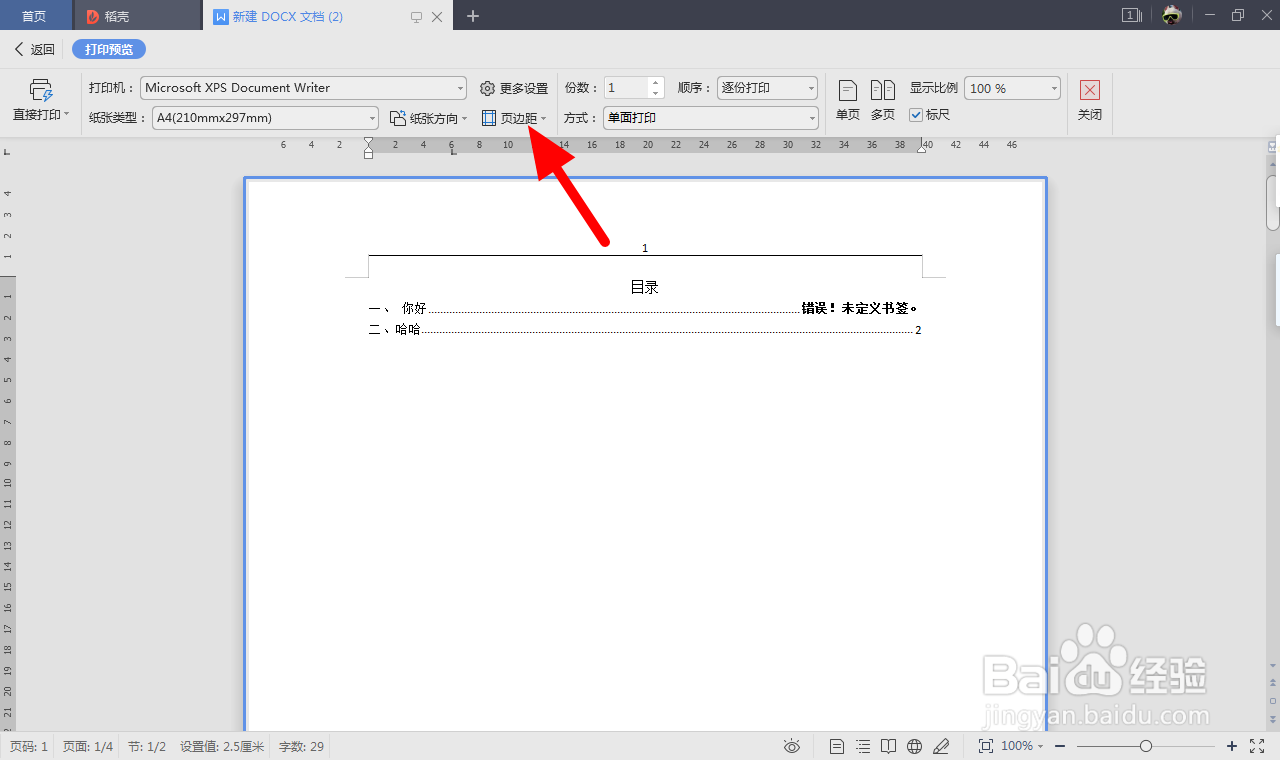Select the 单页 single page view icon
This screenshot has width=1280, height=760.
pos(846,99)
